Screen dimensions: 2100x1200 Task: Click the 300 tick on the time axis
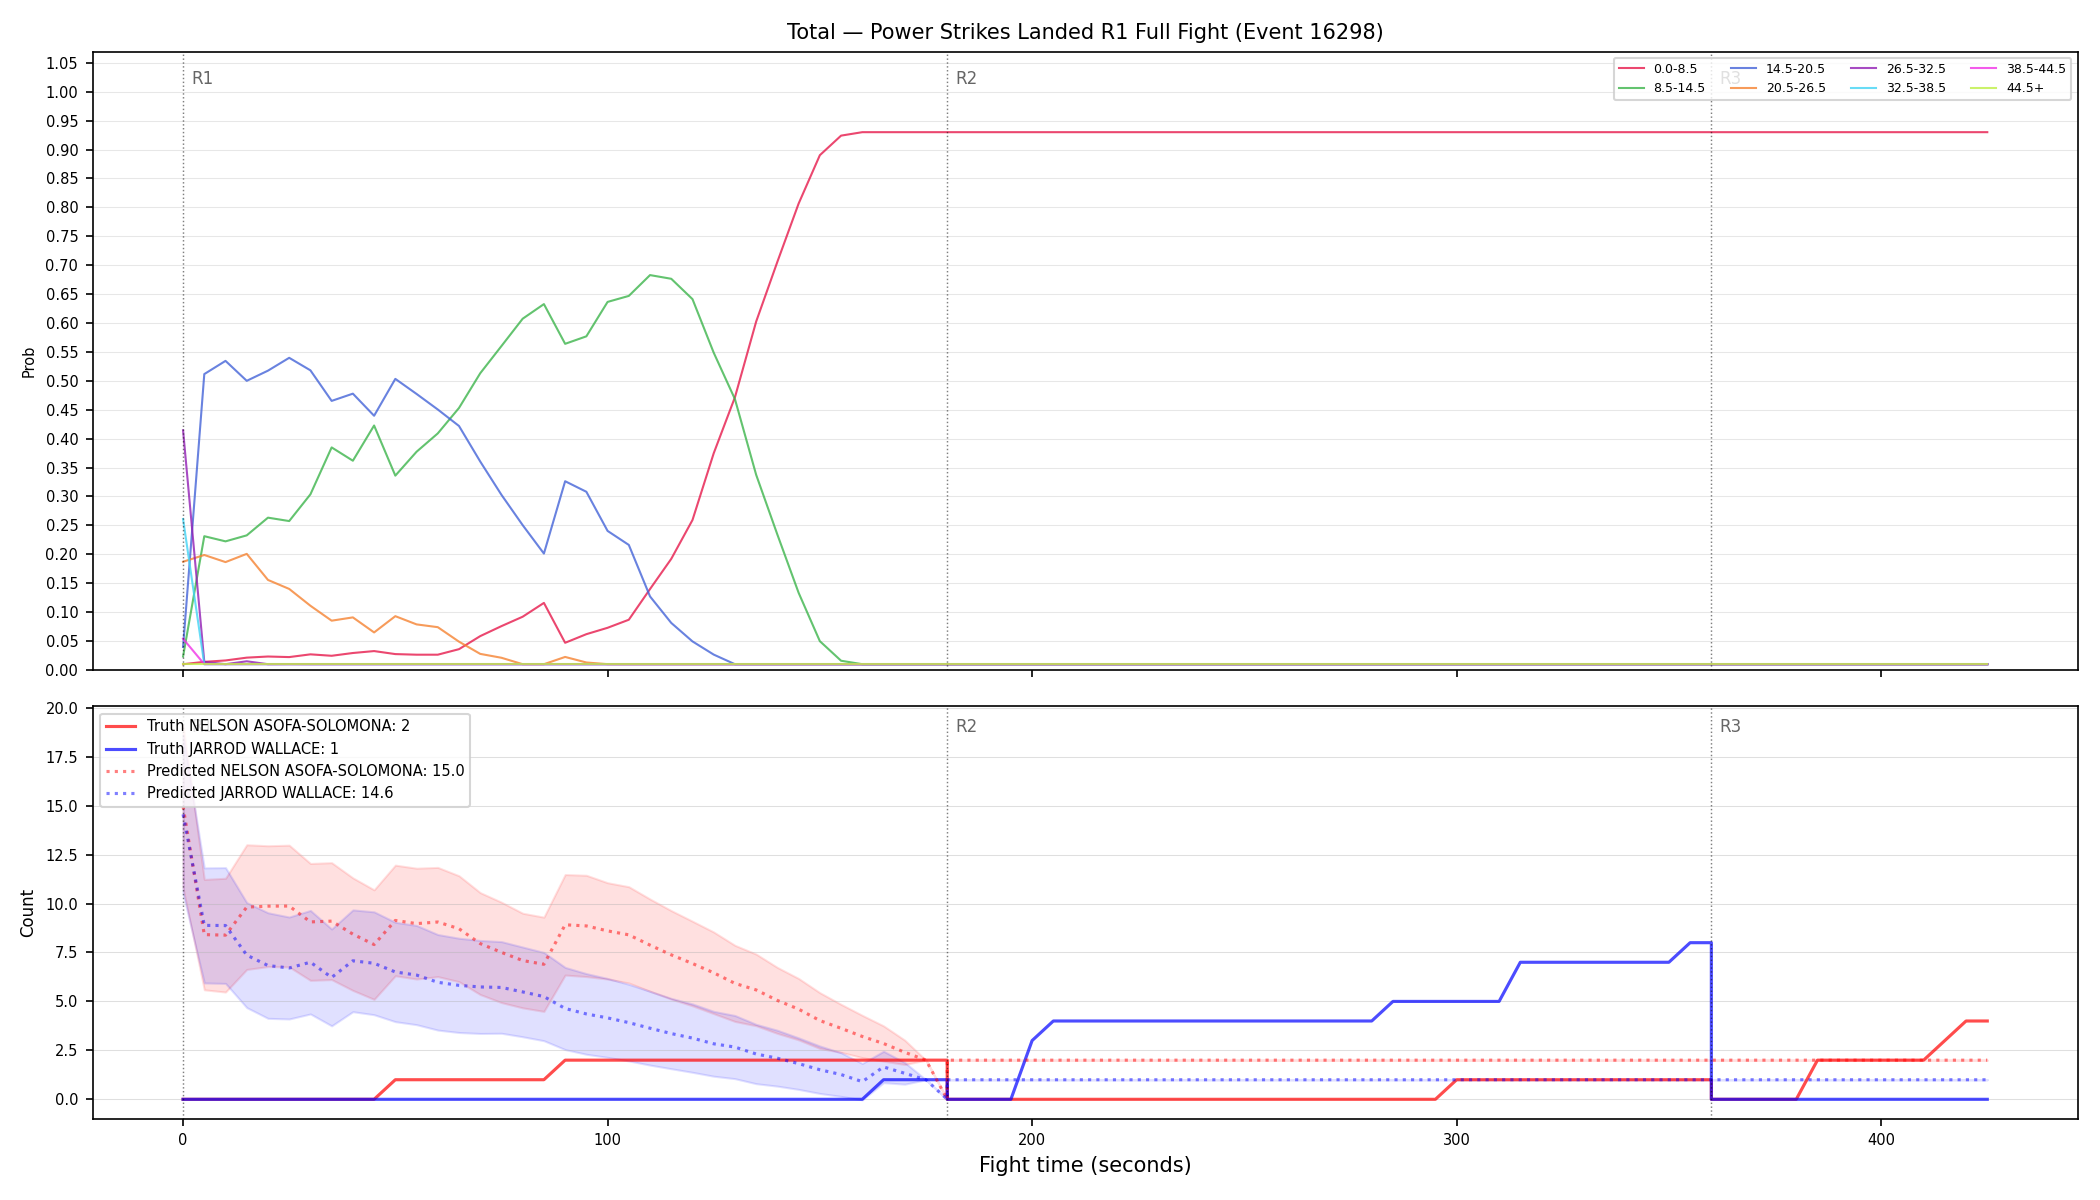1456,1139
